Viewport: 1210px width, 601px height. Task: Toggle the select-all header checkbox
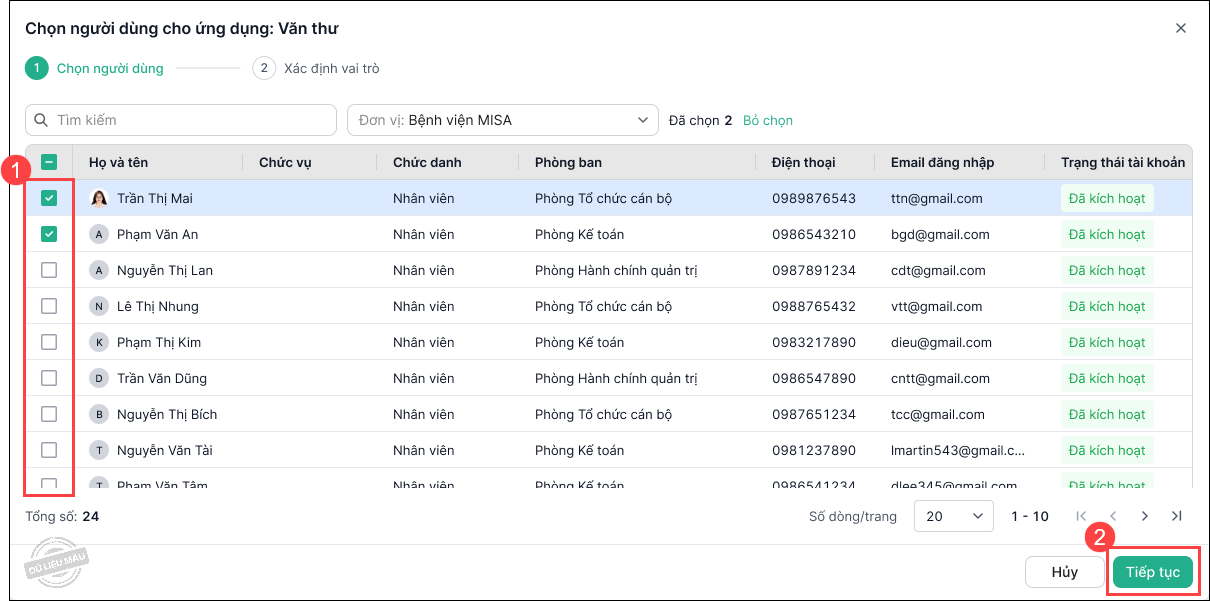click(x=49, y=162)
